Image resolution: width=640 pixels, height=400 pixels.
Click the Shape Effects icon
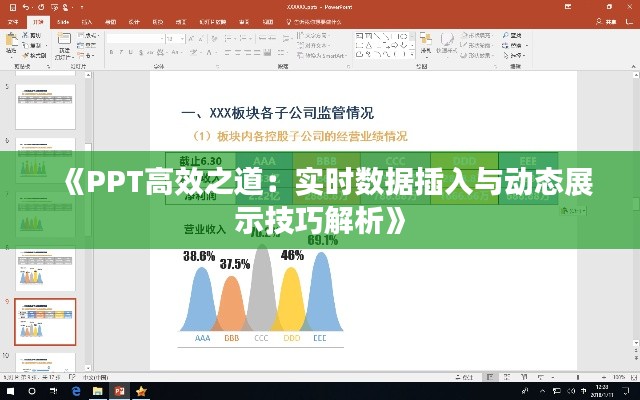(x=464, y=55)
